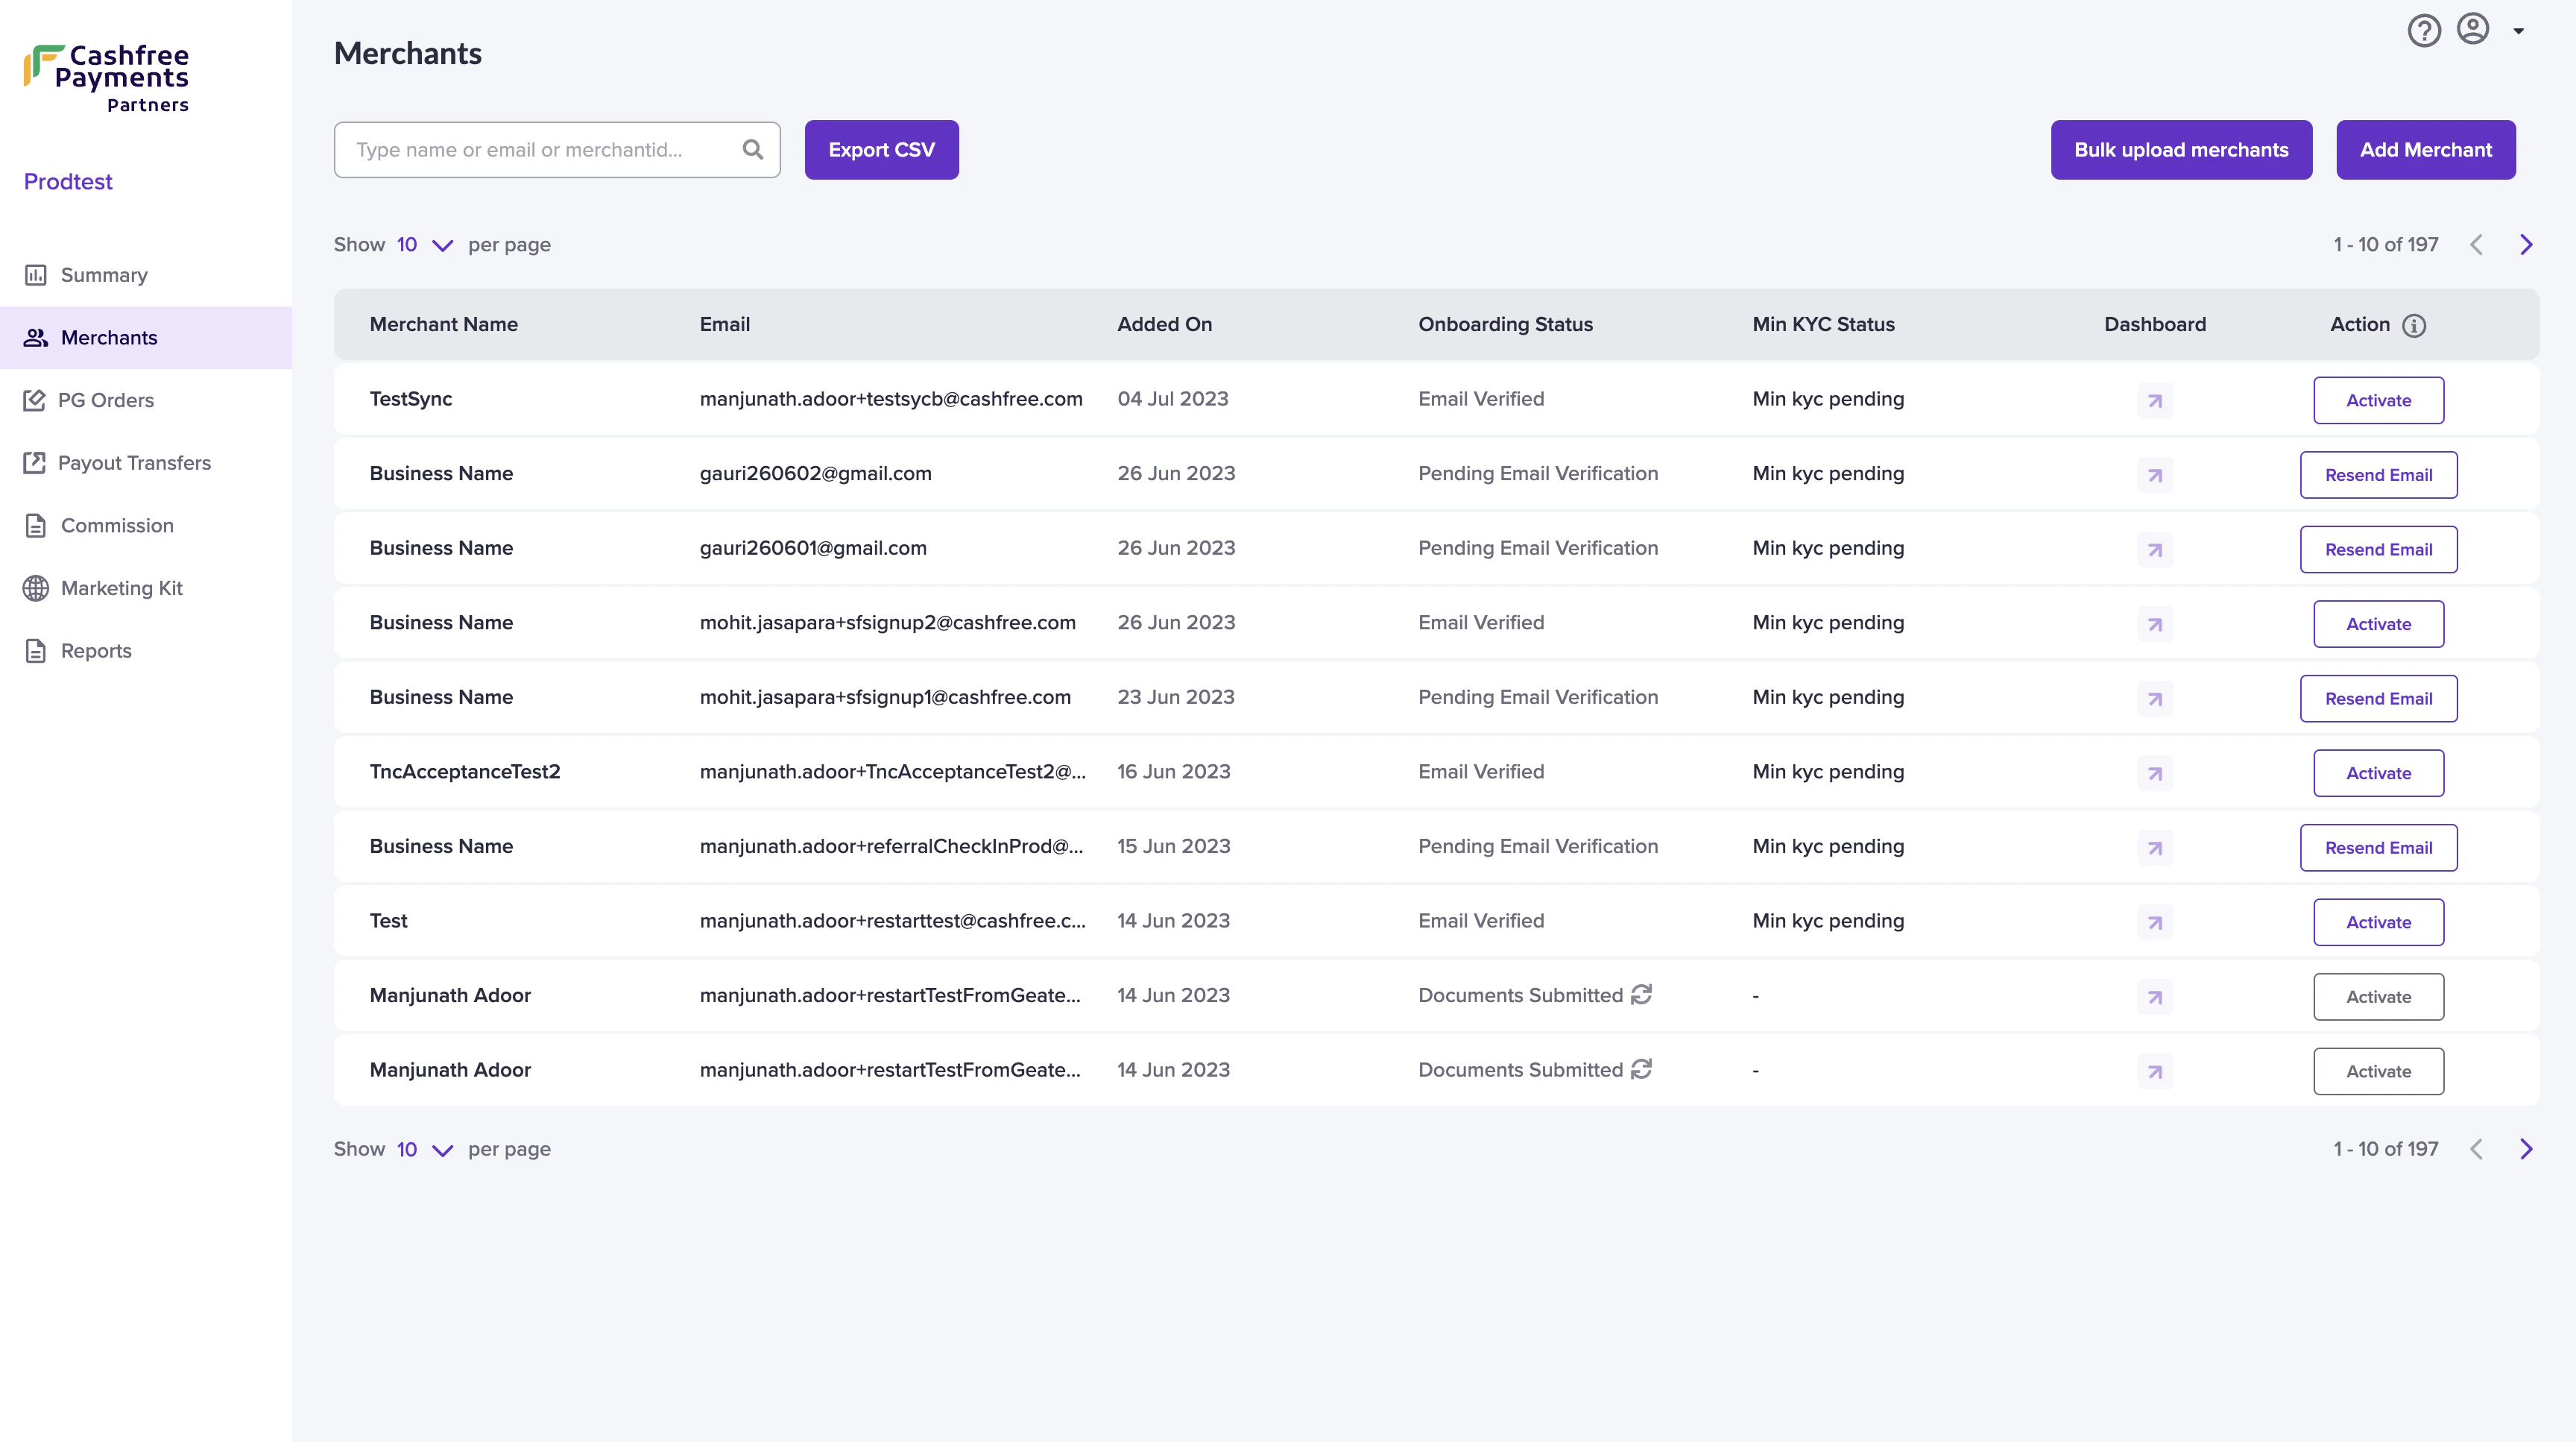The width and height of the screenshot is (2576, 1442).
Task: Select the Summary icon in the sidebar
Action: point(36,274)
